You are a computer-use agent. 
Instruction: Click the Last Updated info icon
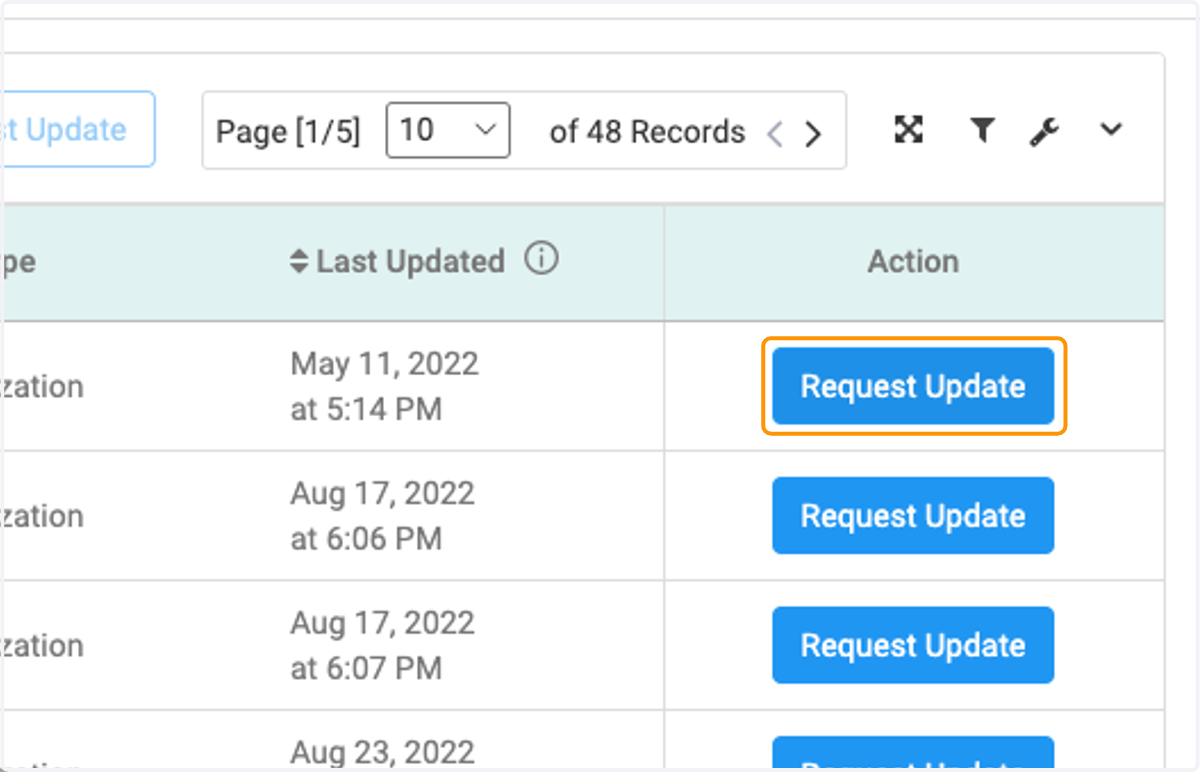(x=541, y=260)
